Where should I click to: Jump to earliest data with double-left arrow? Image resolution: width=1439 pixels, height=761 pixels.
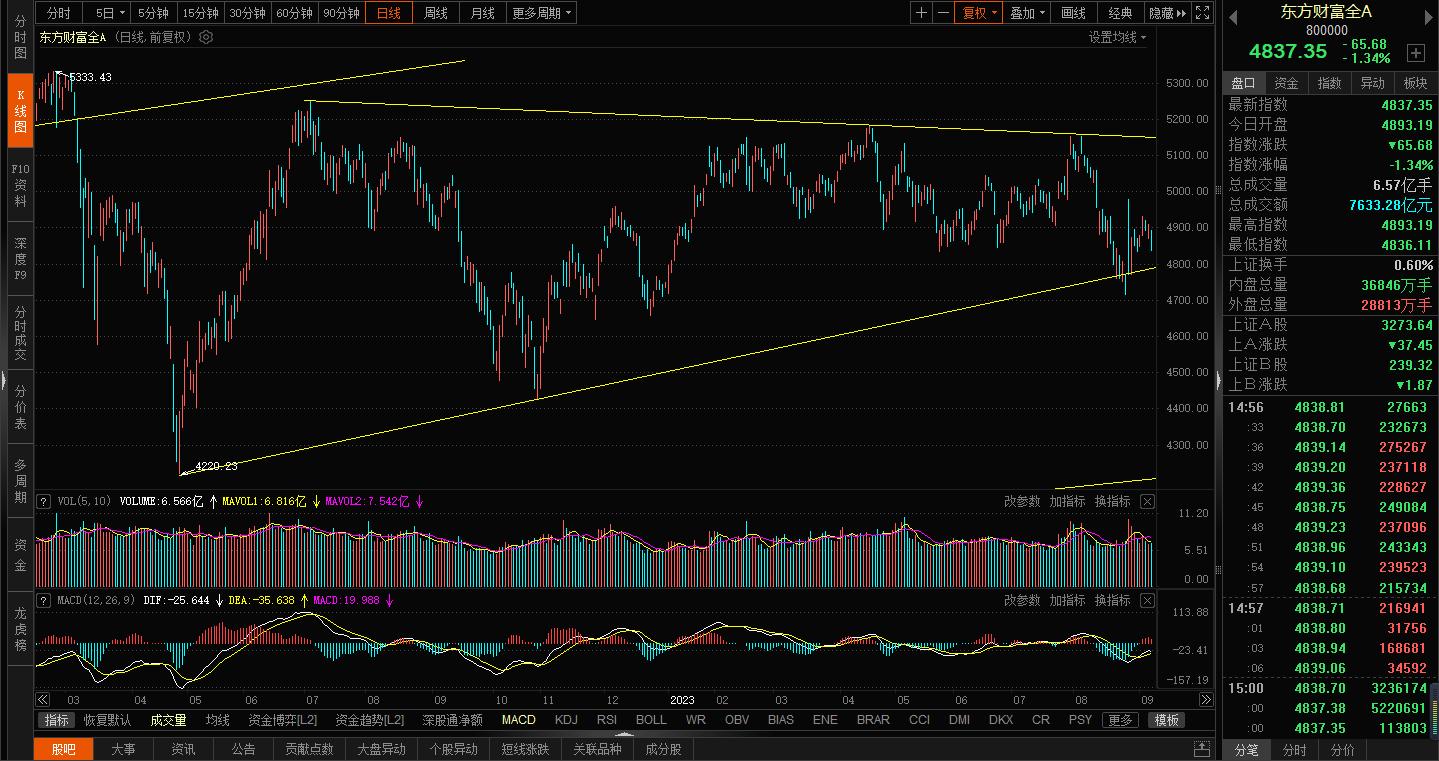point(42,700)
